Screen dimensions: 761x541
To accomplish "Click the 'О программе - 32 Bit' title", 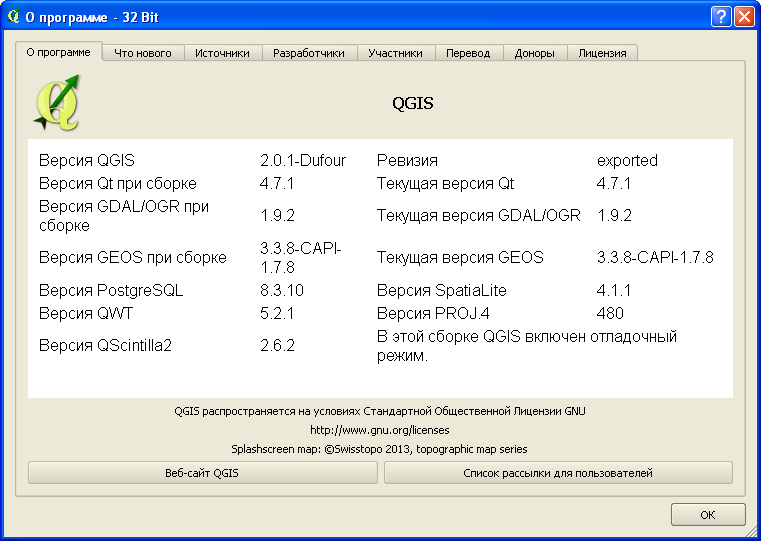I will (x=92, y=17).
